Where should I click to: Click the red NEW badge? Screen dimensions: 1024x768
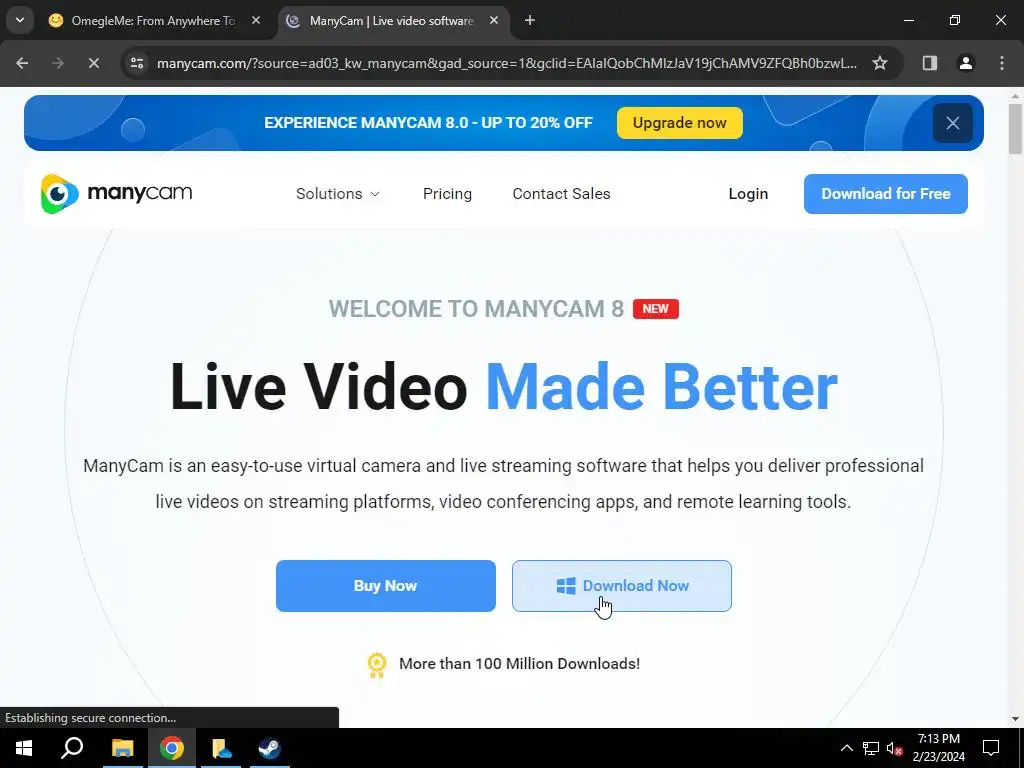coord(656,309)
